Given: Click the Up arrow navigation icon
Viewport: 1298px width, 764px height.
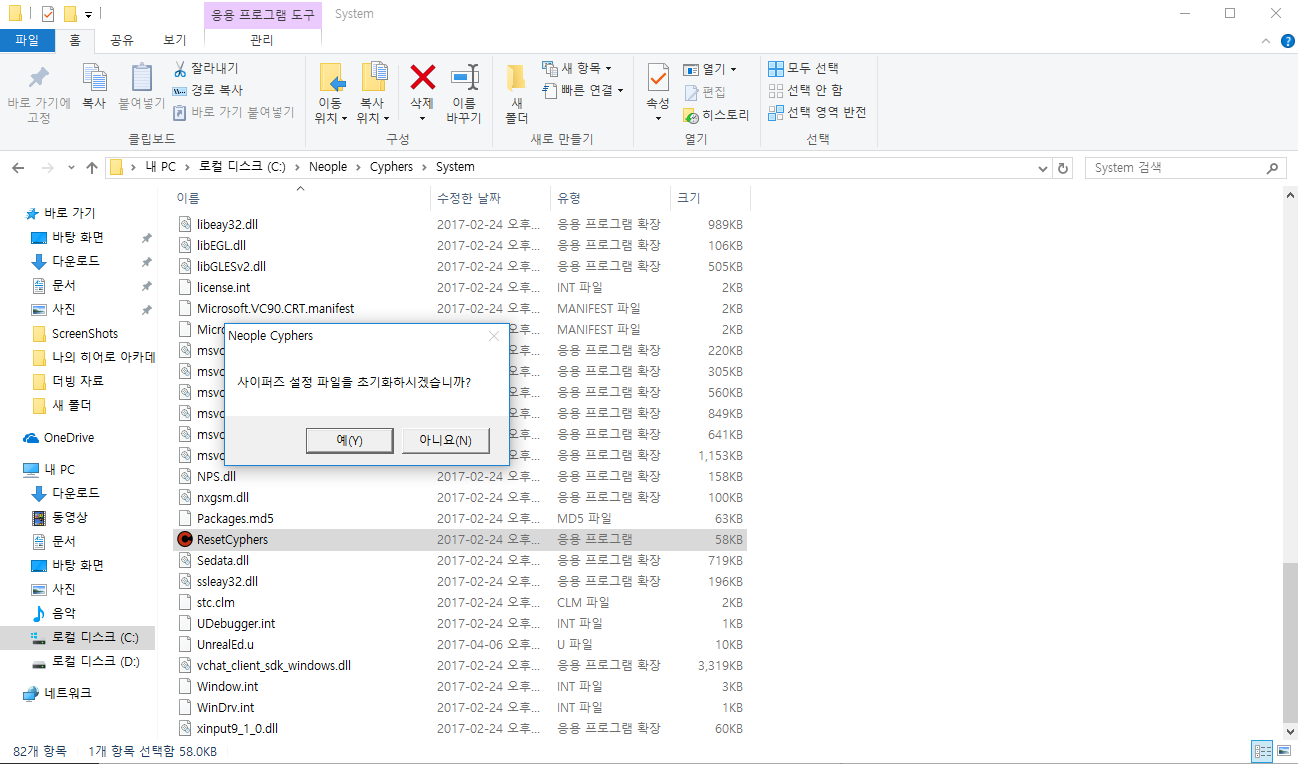Looking at the screenshot, I should 92,167.
